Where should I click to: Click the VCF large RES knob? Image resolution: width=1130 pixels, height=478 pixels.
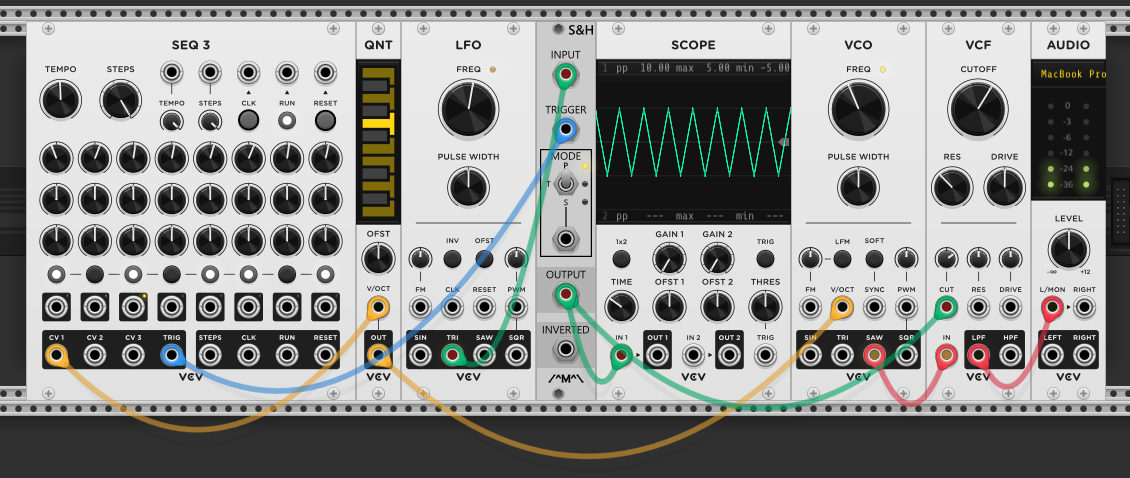[952, 187]
